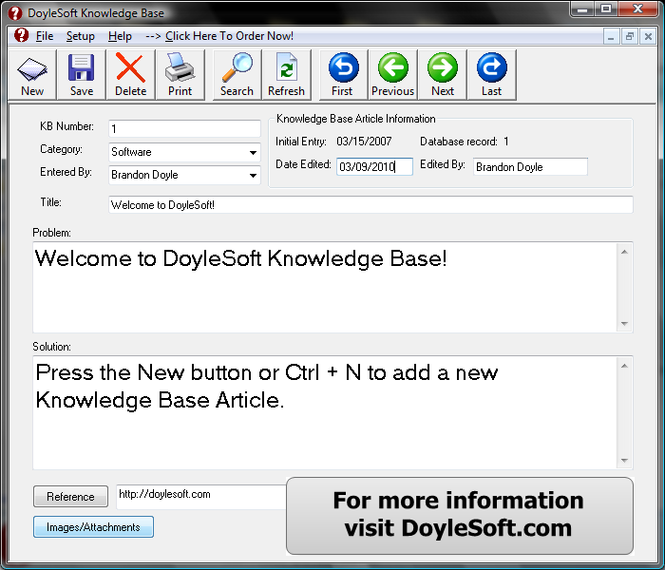Print the article using printer icon

(180, 75)
